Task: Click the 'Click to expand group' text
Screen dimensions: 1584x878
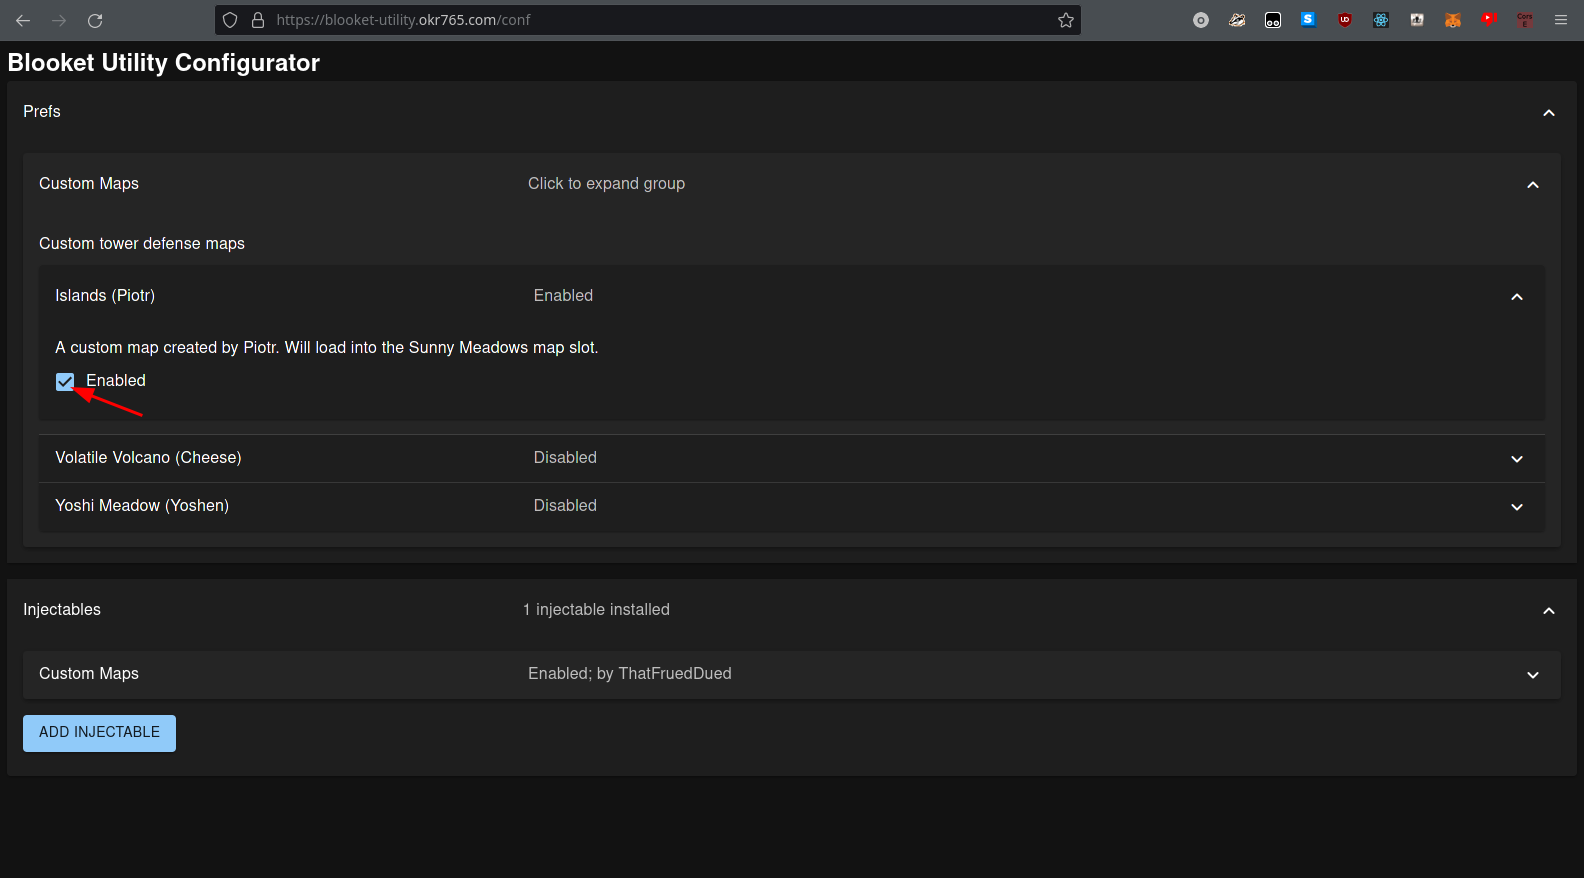Action: click(x=606, y=183)
